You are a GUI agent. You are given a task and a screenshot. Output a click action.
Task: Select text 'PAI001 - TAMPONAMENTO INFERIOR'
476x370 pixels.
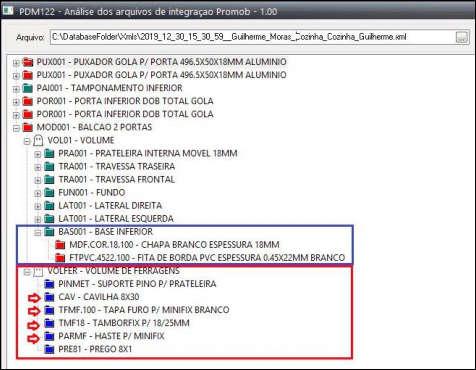[110, 88]
